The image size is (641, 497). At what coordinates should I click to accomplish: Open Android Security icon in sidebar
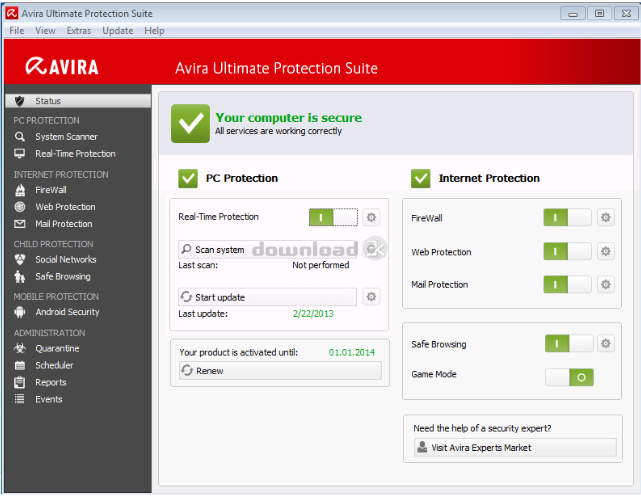click(x=19, y=312)
